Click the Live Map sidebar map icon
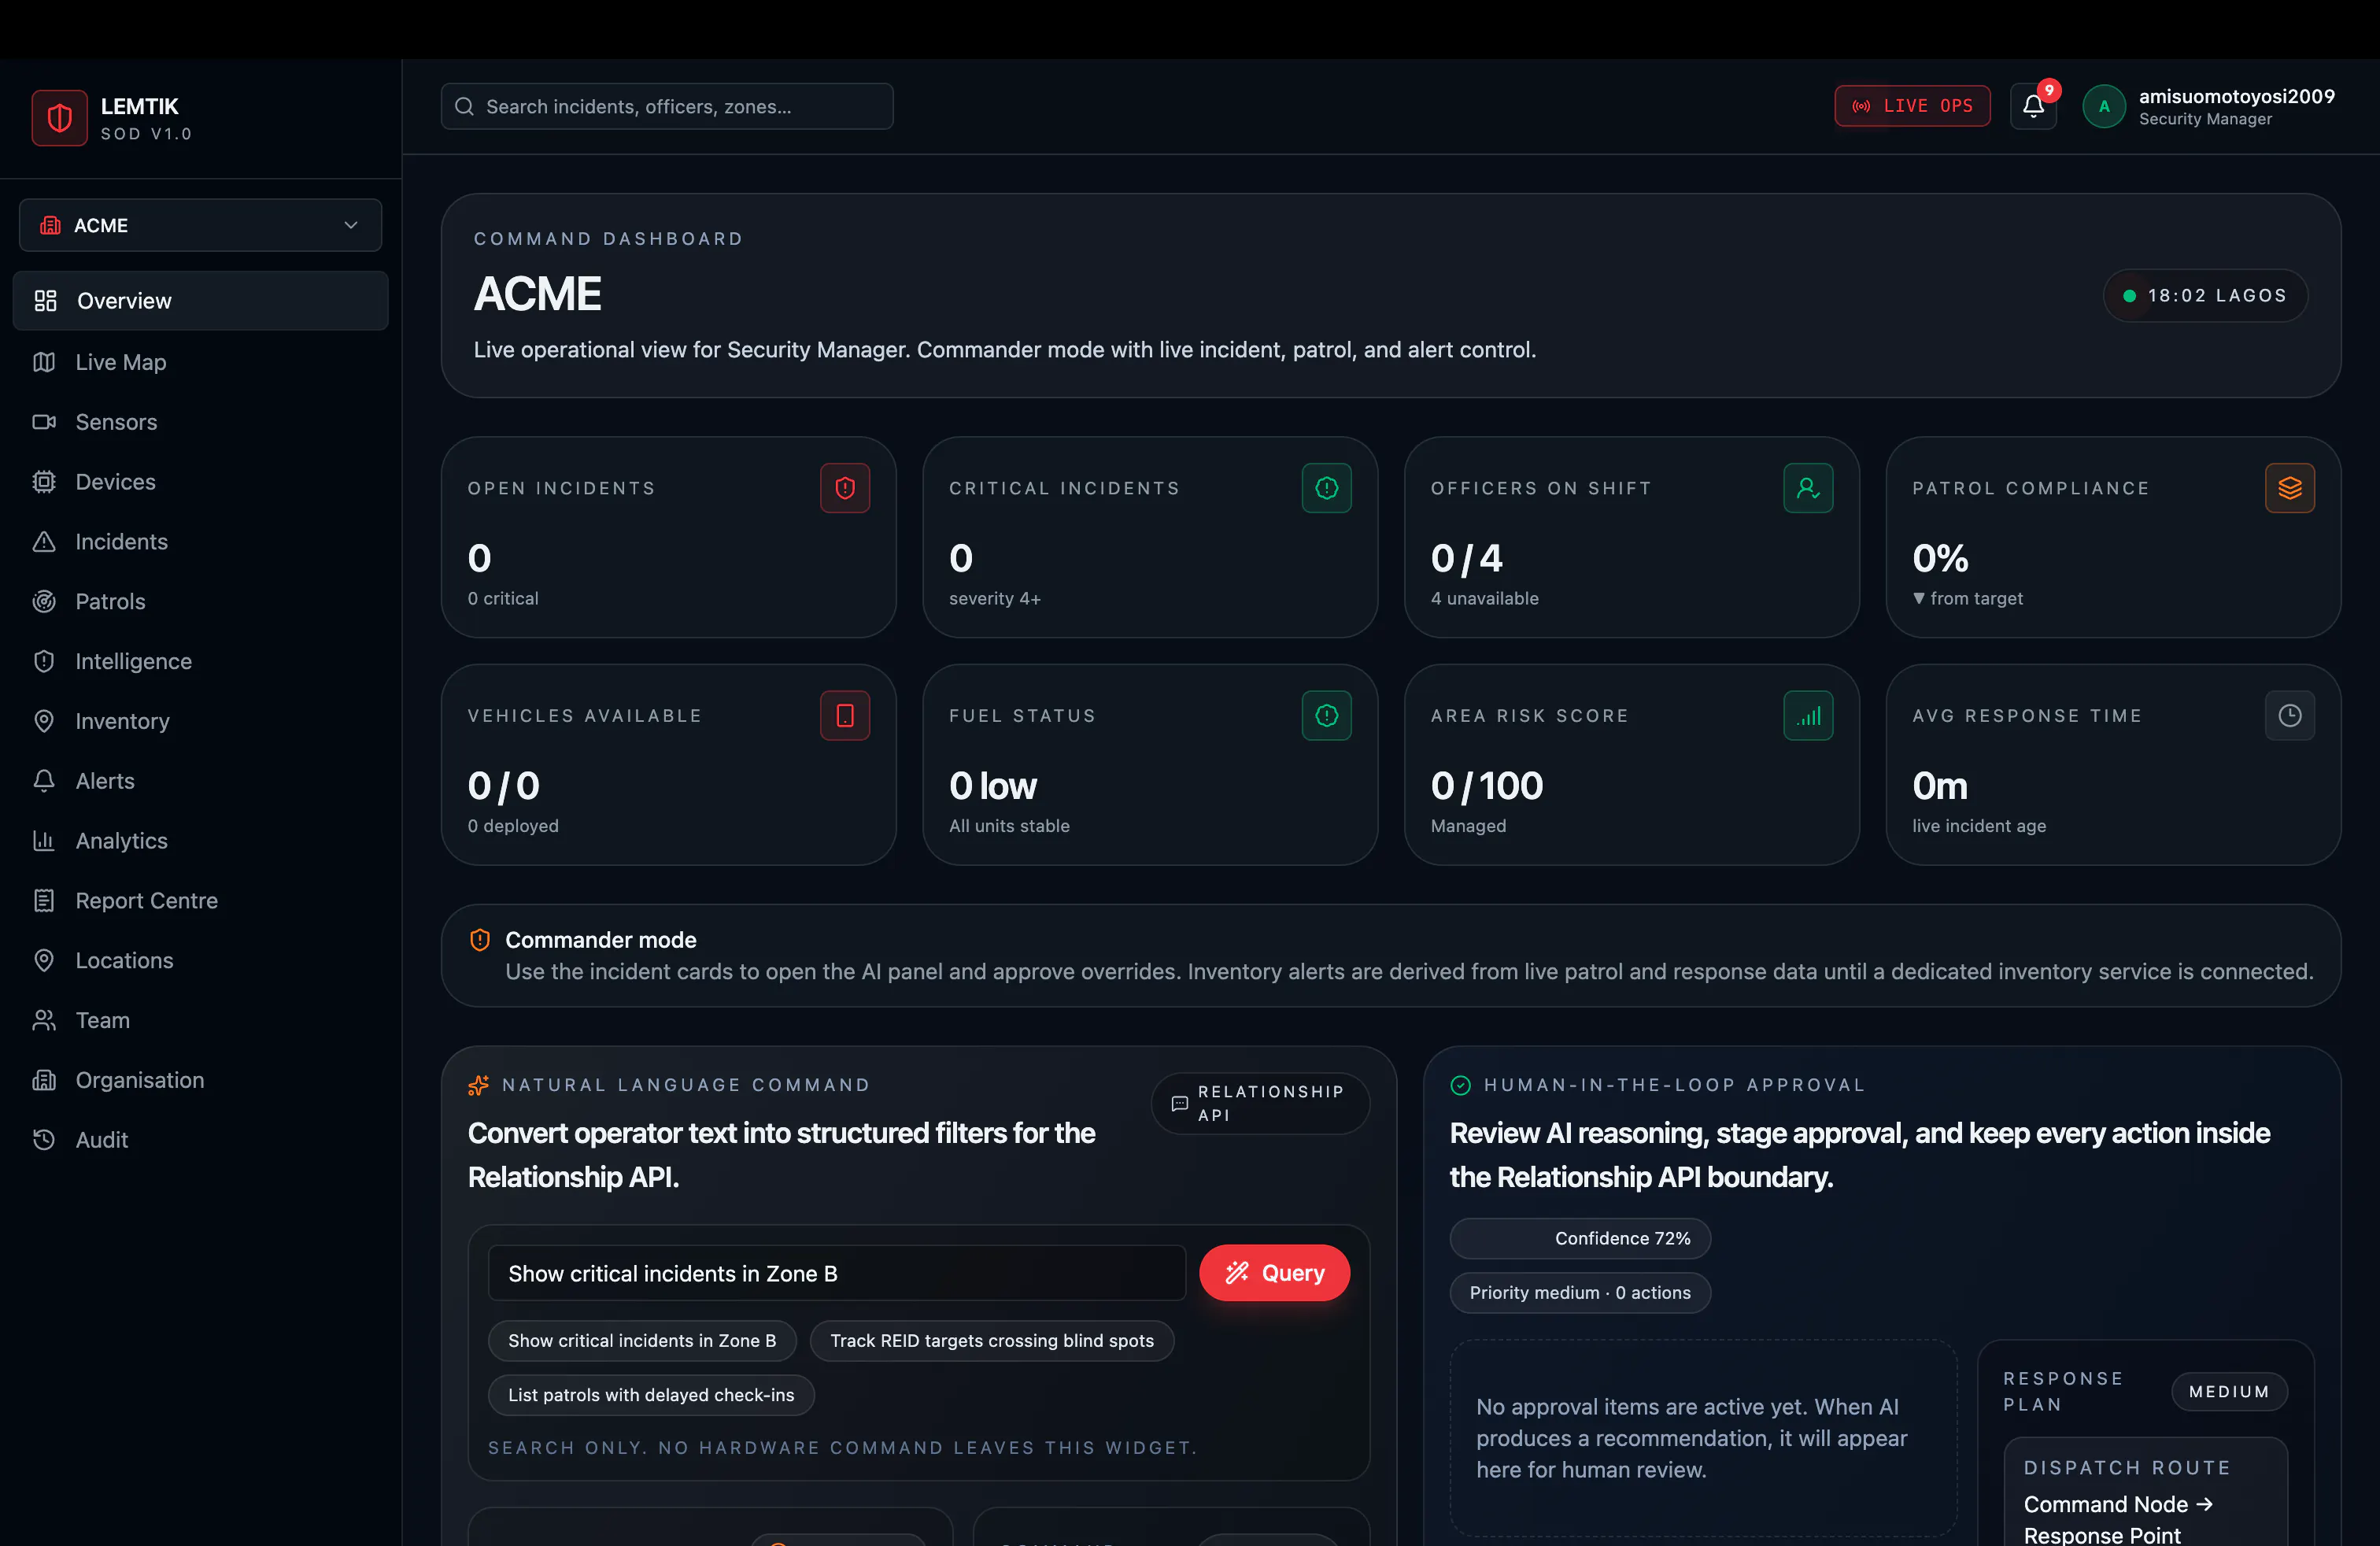This screenshot has height=1546, width=2380. tap(44, 362)
